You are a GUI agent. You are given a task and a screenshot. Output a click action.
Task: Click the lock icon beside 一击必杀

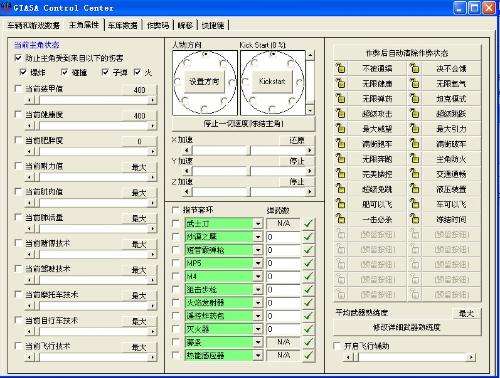(x=340, y=219)
